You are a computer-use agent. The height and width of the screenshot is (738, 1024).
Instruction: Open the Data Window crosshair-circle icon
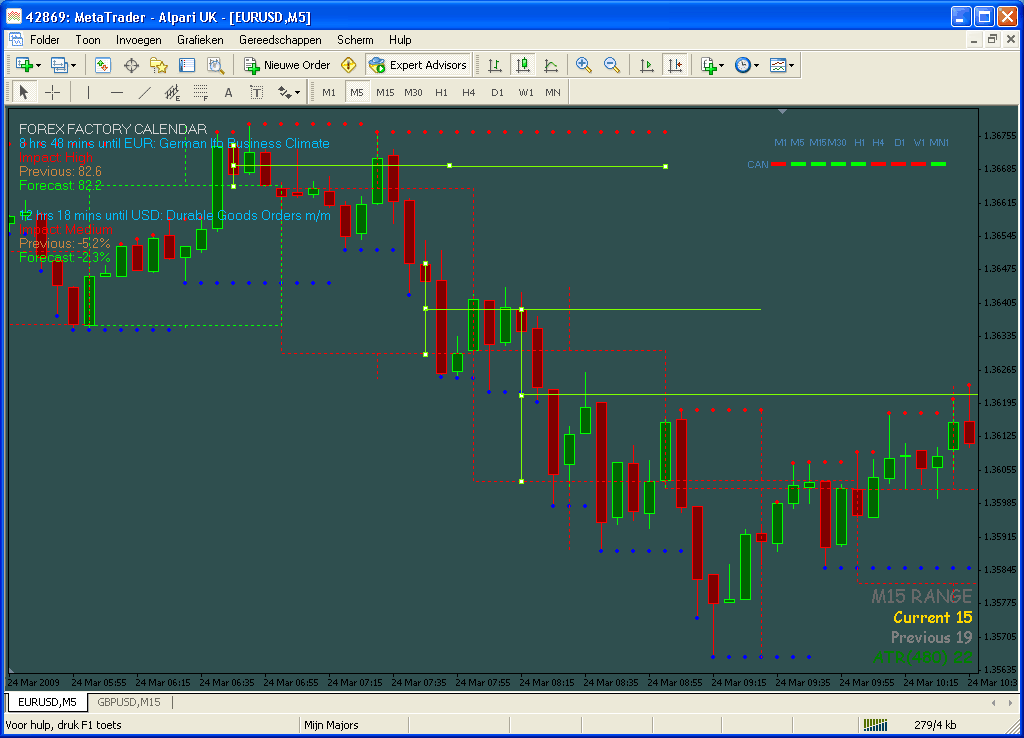tap(131, 65)
